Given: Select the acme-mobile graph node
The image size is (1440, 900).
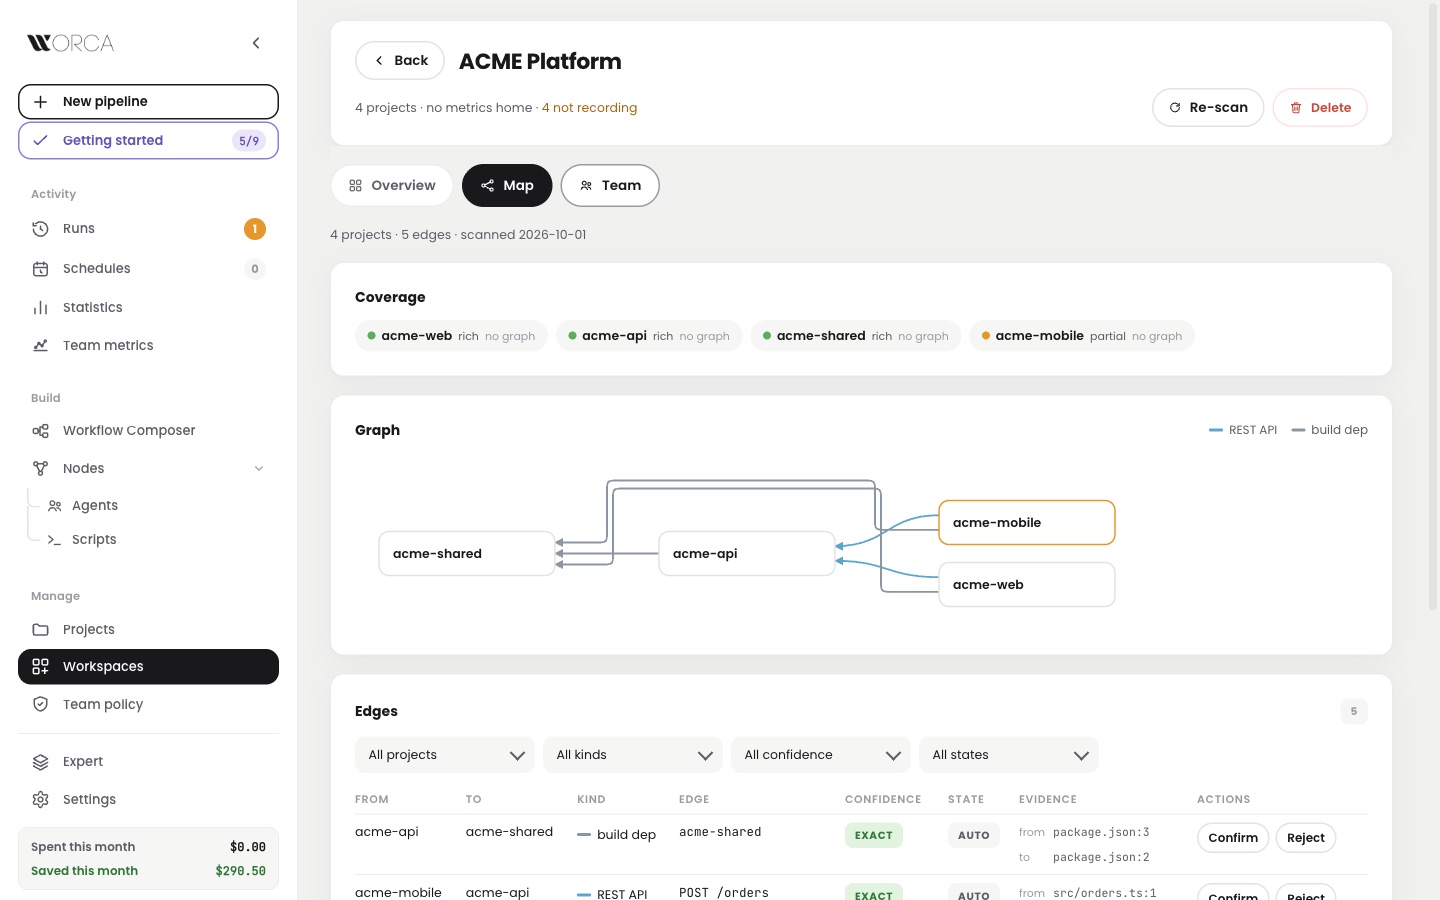Looking at the screenshot, I should click(x=1027, y=523).
